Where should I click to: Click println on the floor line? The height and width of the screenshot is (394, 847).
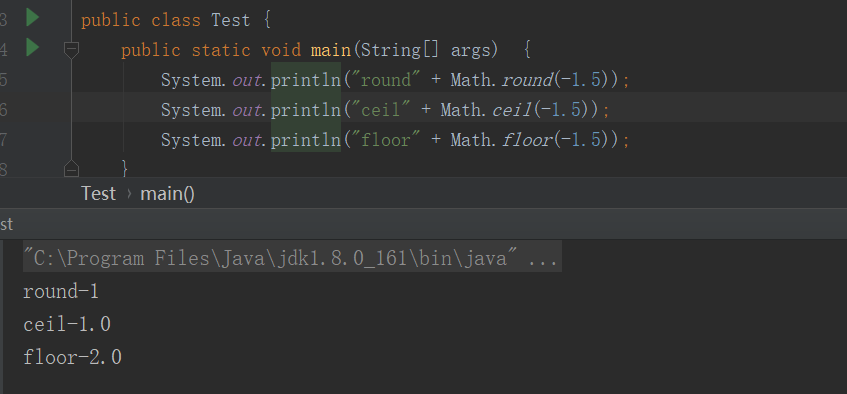click(306, 141)
